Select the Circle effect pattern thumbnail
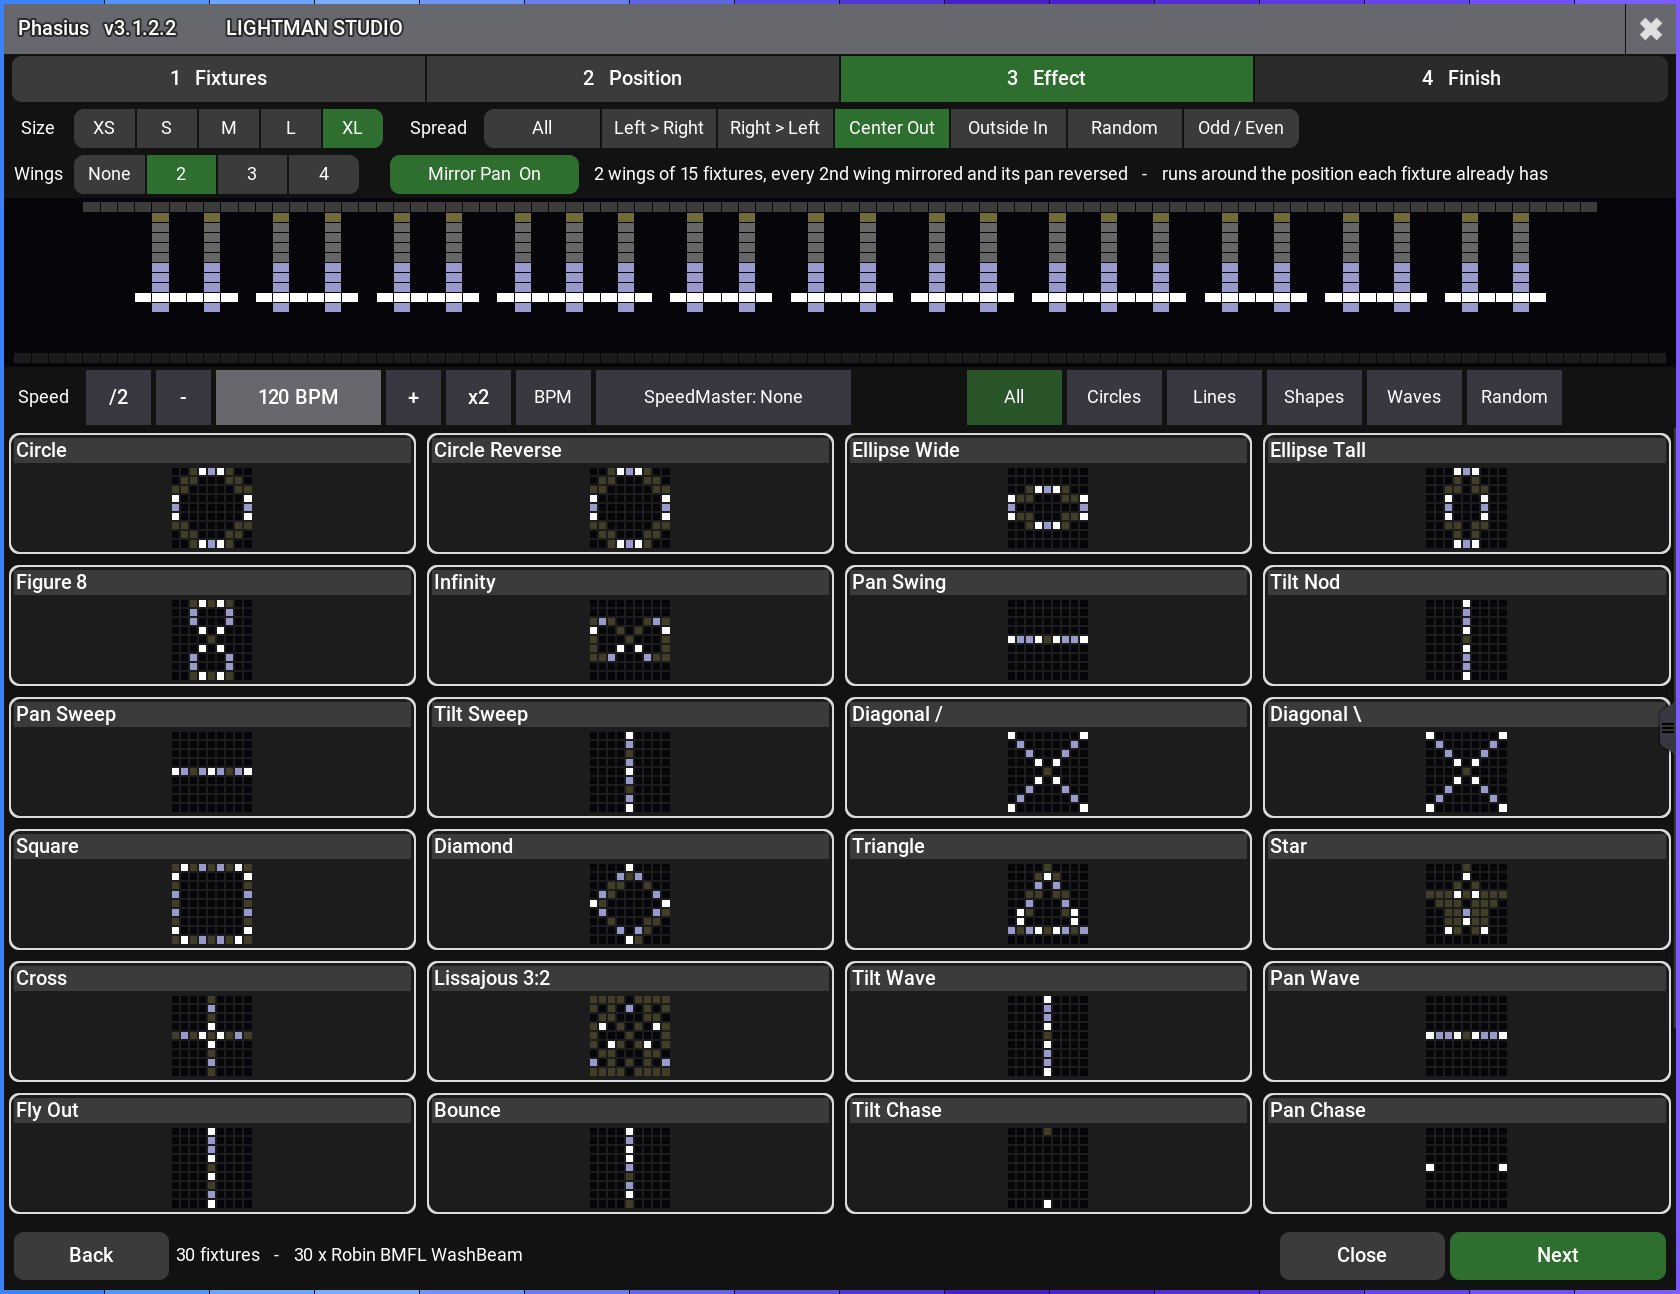 pos(212,493)
